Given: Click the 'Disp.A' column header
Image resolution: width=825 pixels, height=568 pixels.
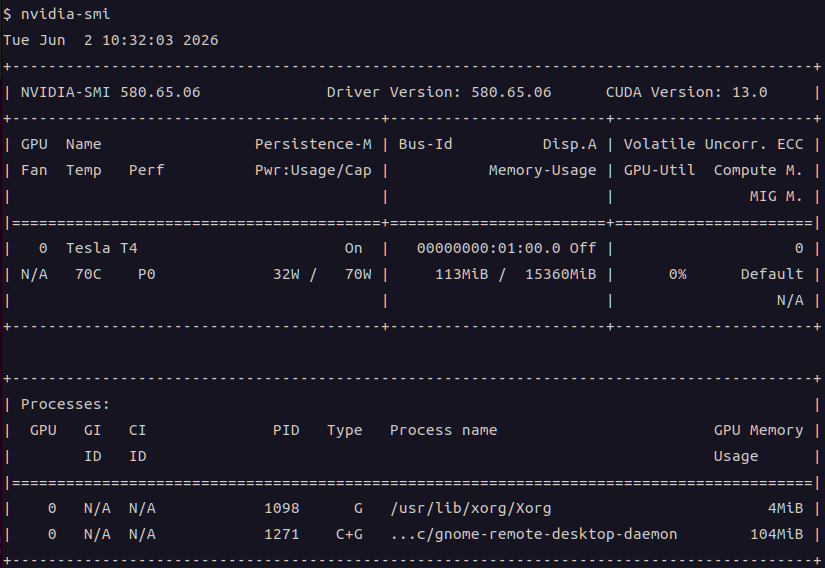Looking at the screenshot, I should click(x=570, y=144).
